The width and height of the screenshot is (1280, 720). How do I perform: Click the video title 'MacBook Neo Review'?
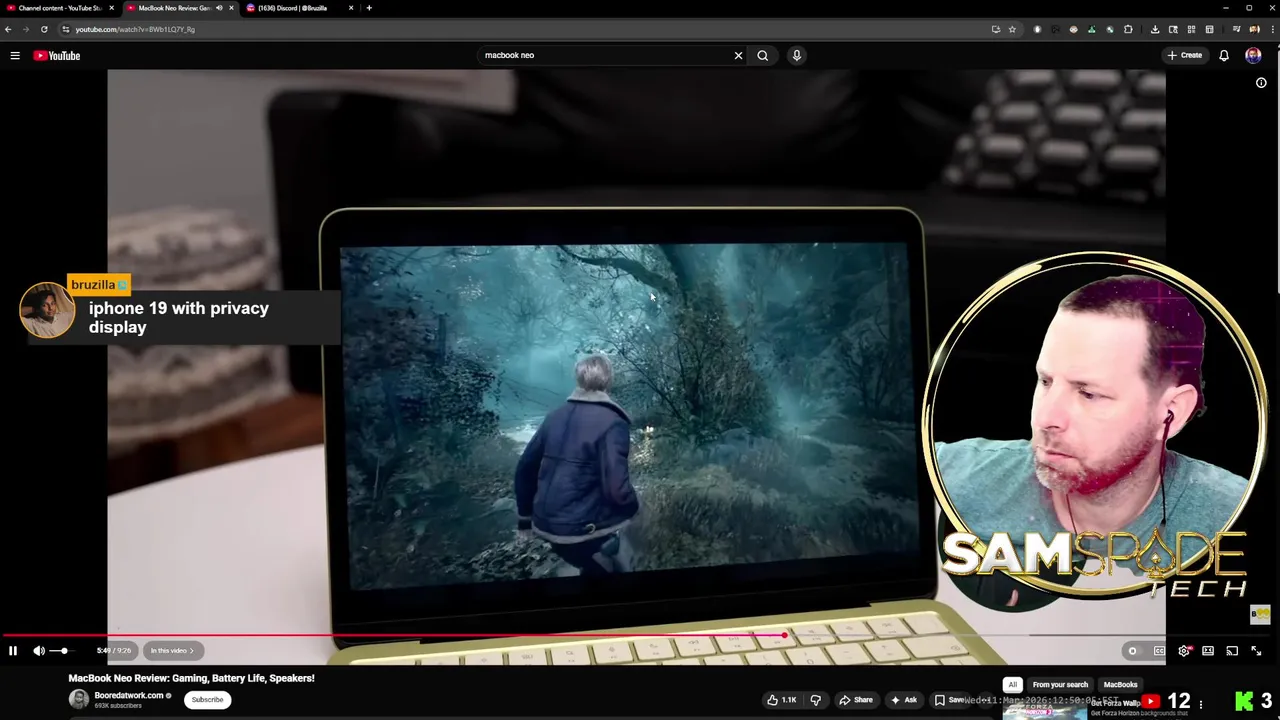point(191,678)
